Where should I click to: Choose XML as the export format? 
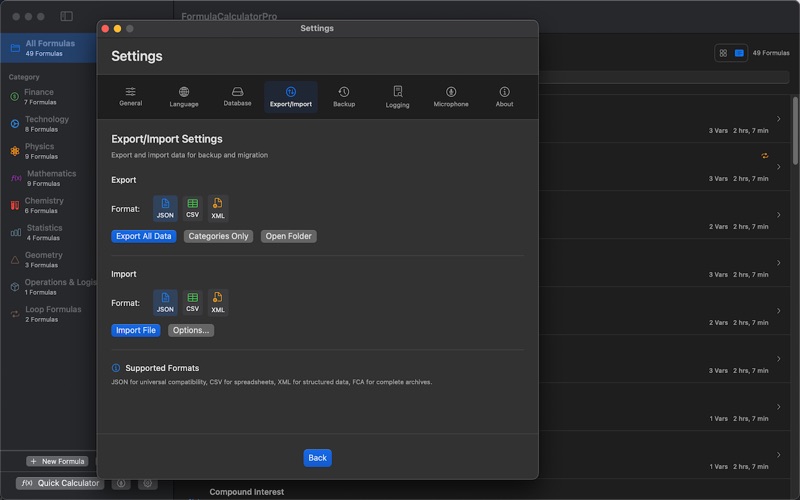(218, 208)
